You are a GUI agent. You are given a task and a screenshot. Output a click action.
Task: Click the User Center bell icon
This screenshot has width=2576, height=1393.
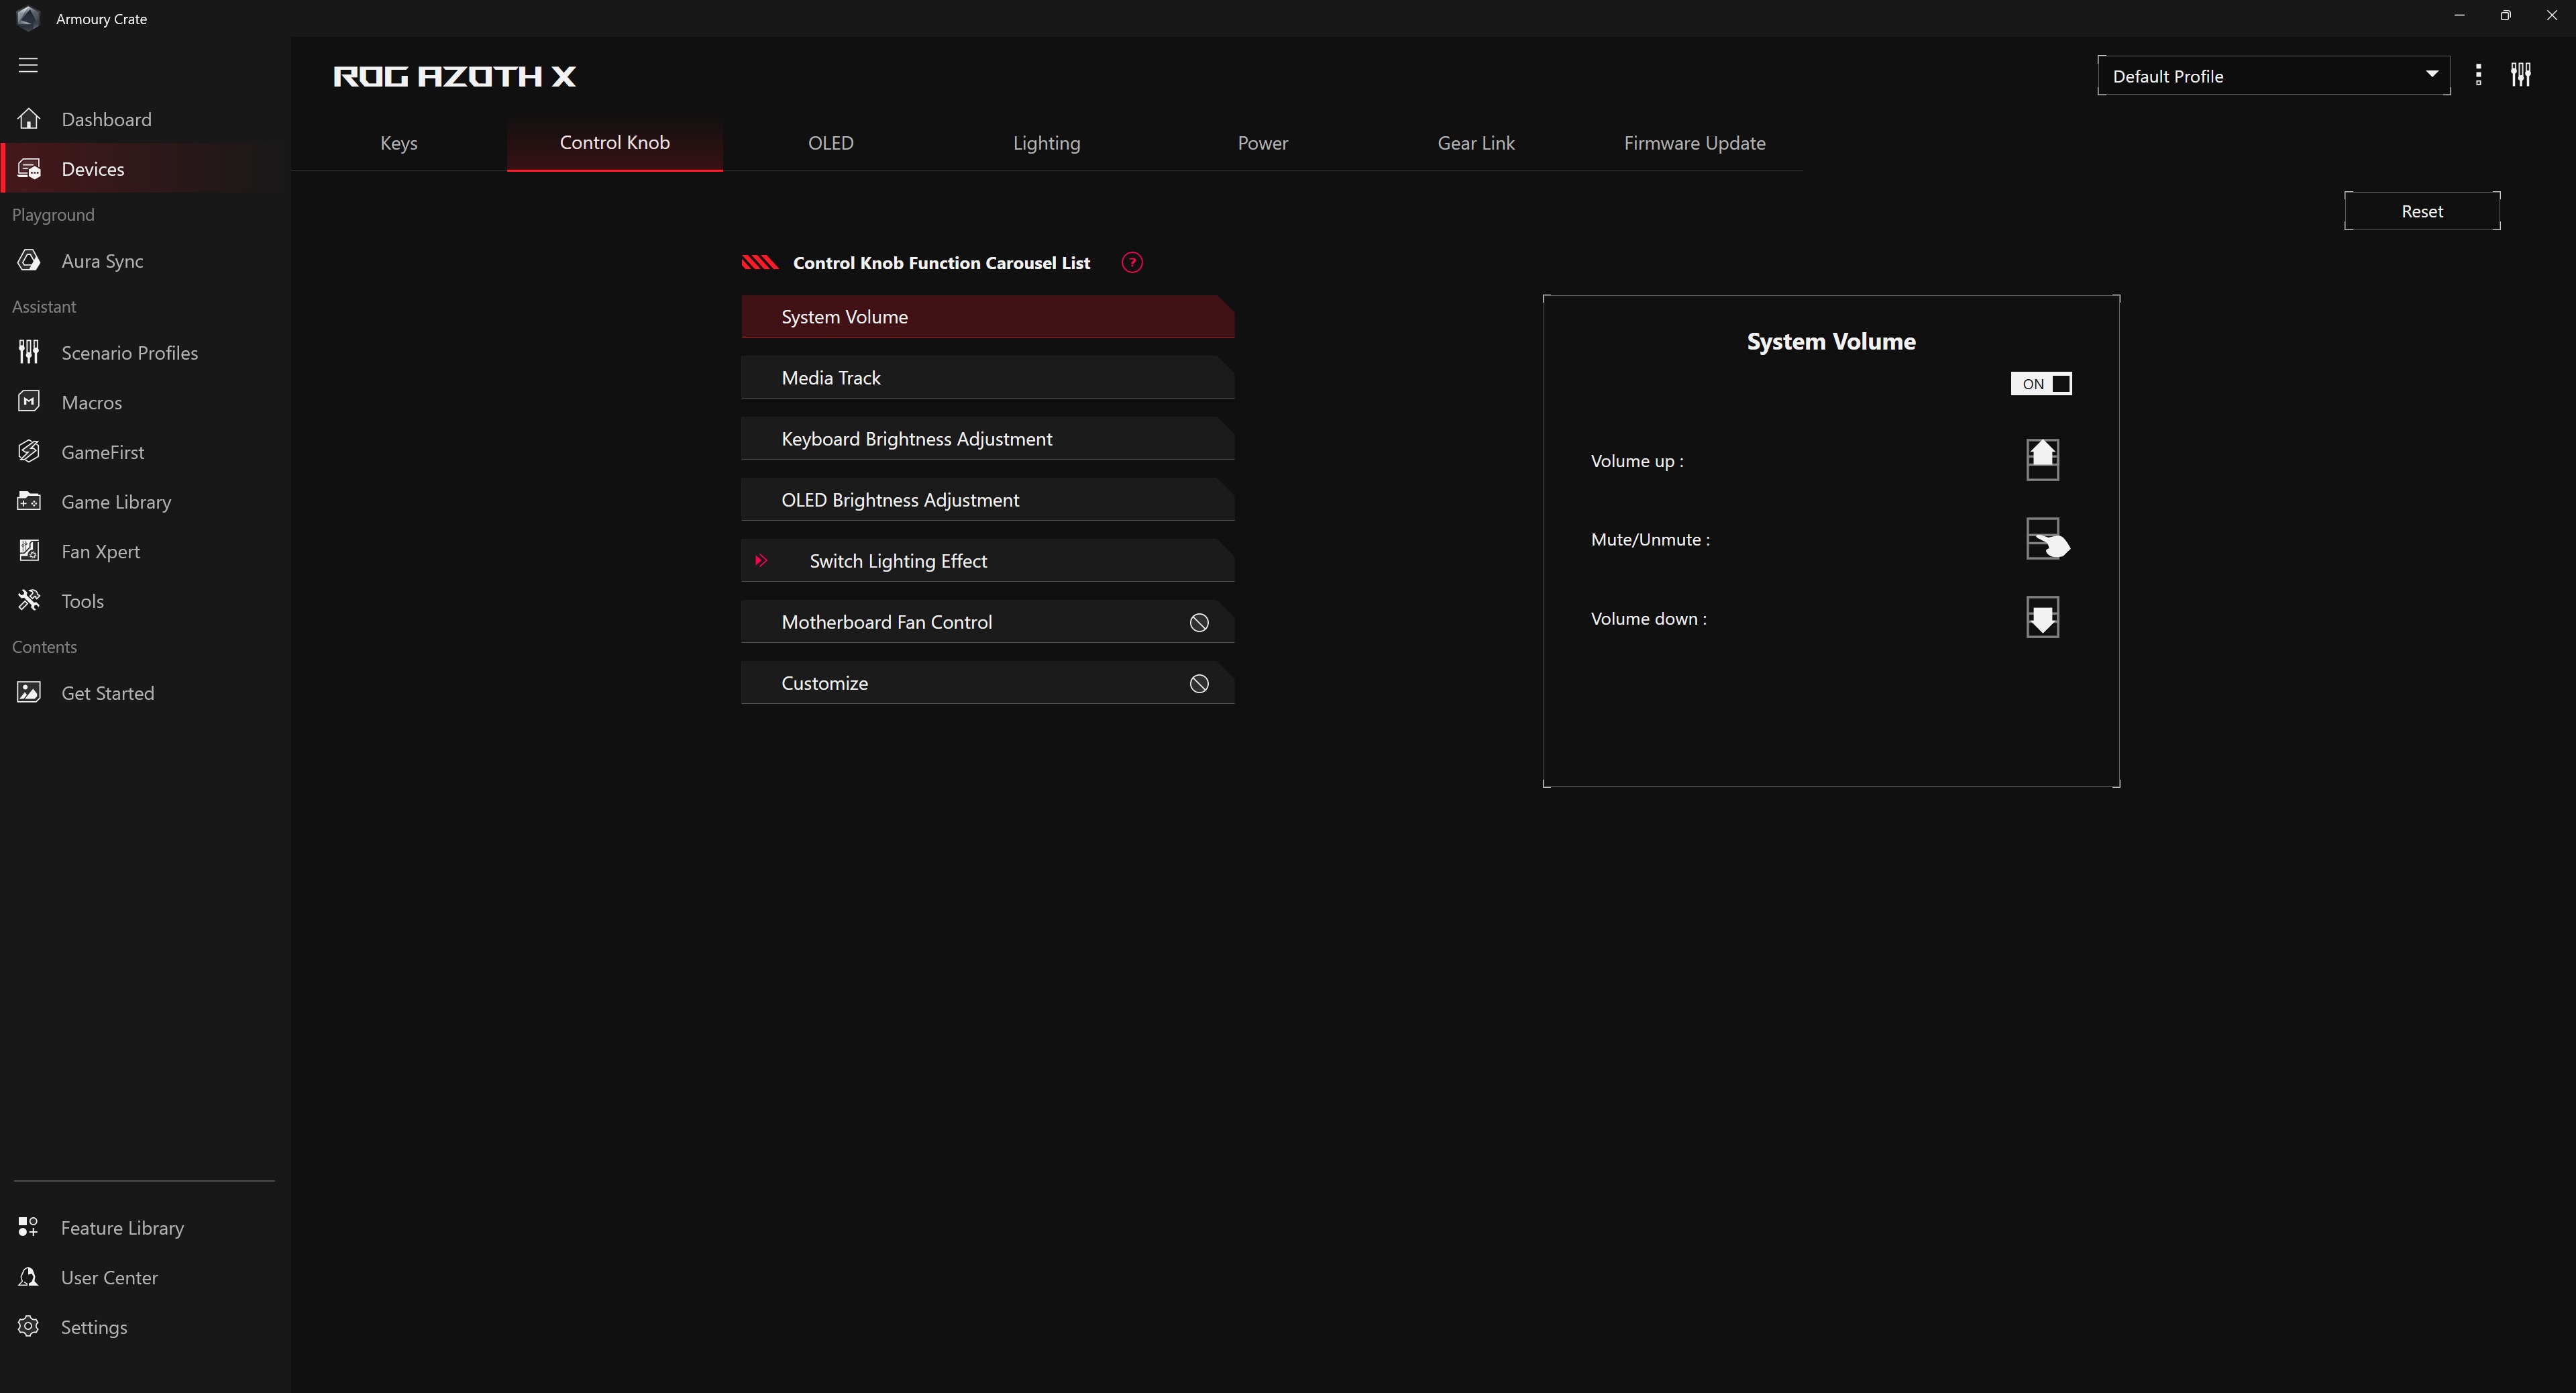[x=28, y=1277]
